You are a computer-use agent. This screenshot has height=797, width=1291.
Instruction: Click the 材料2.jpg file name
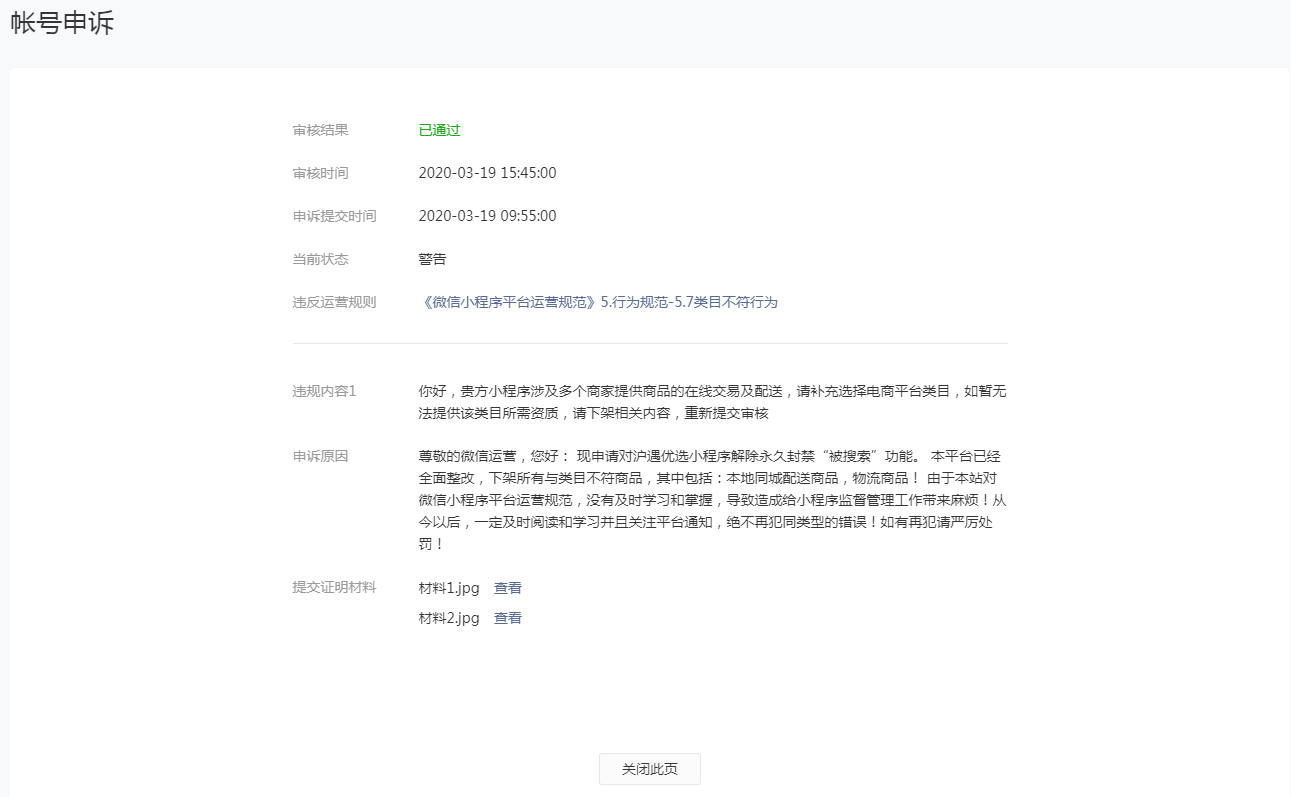click(x=449, y=618)
